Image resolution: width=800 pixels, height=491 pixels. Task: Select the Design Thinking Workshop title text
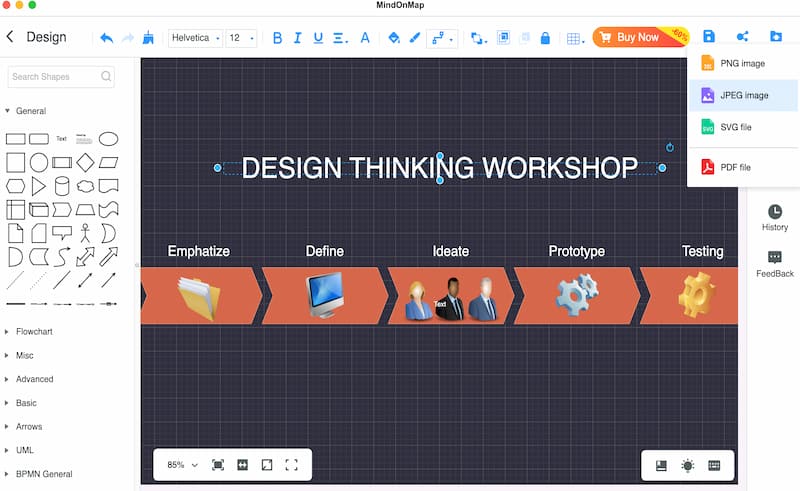(x=439, y=167)
